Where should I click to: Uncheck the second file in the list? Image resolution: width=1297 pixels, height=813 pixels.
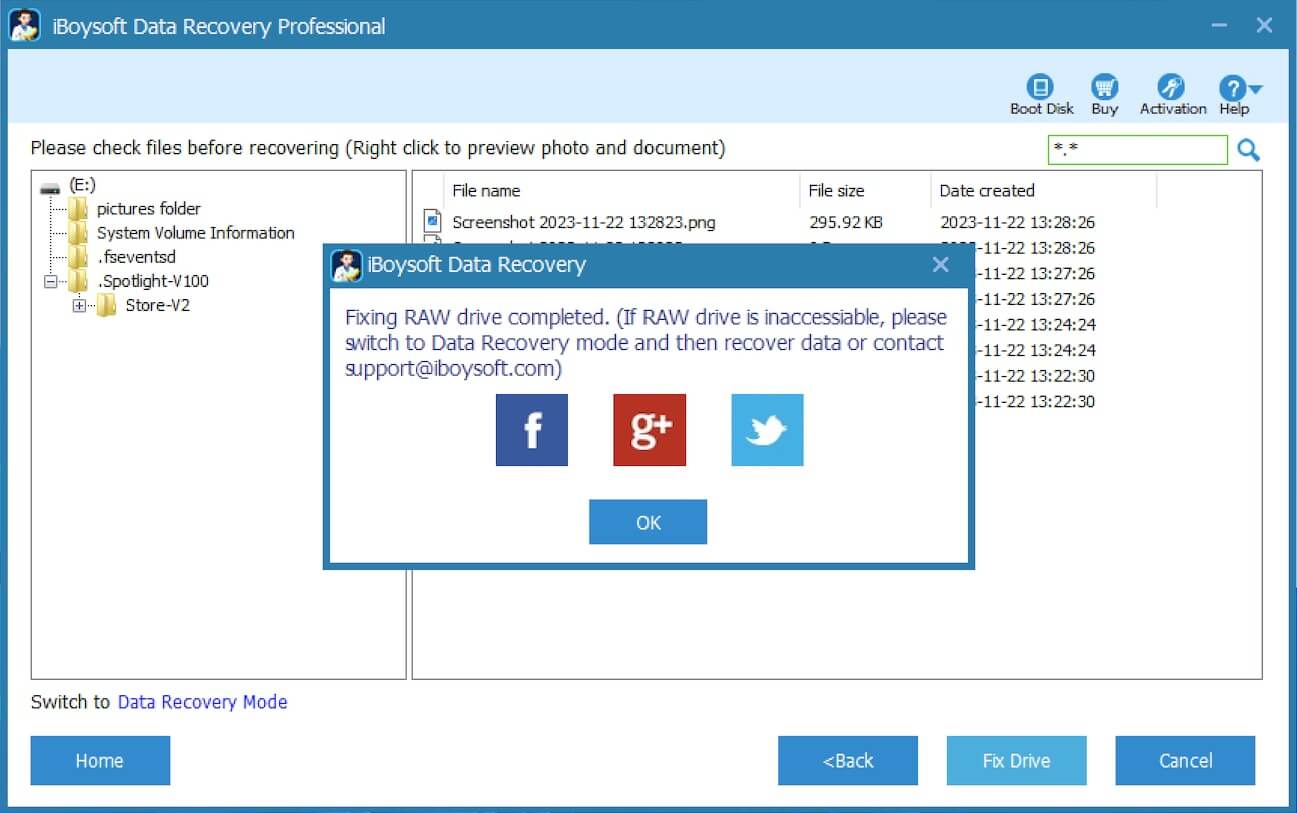coord(432,247)
